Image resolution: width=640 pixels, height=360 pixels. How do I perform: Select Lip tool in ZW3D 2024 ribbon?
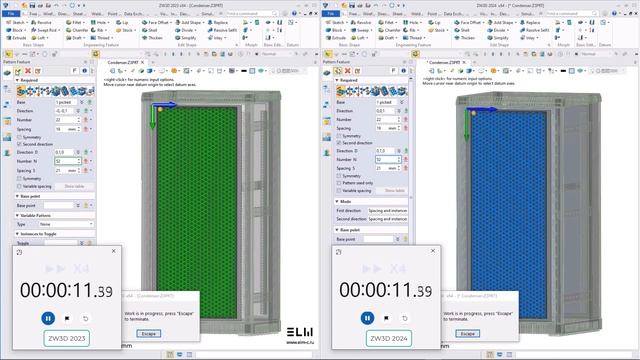pyautogui.click(x=434, y=22)
